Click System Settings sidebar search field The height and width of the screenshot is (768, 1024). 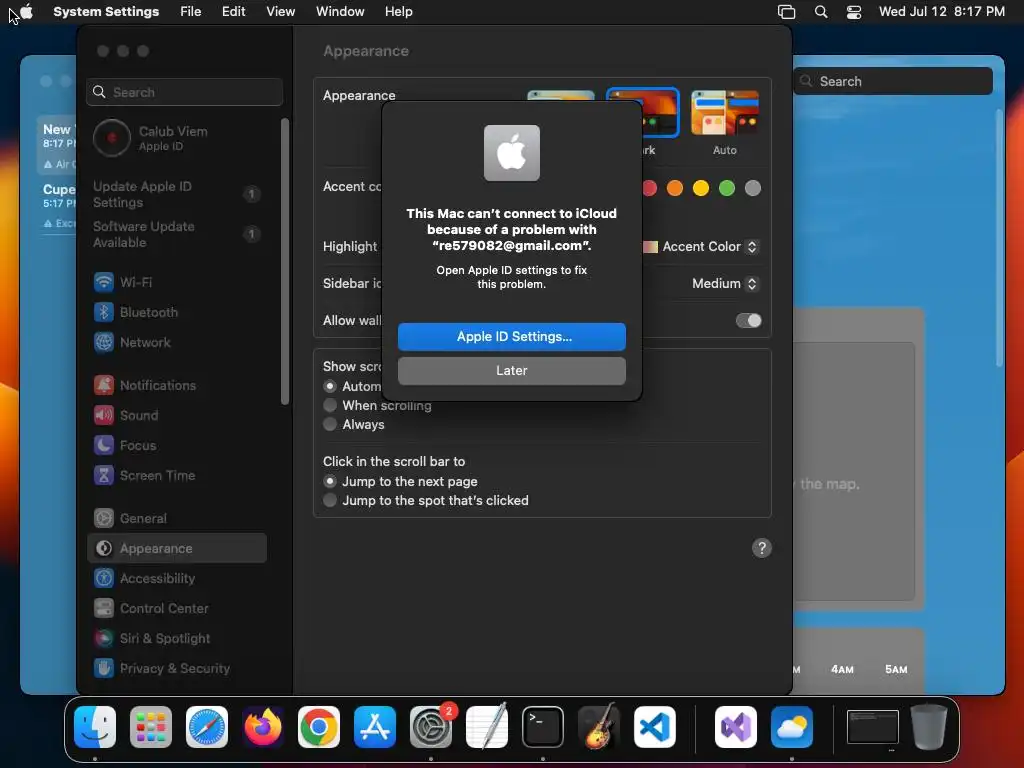[x=184, y=92]
